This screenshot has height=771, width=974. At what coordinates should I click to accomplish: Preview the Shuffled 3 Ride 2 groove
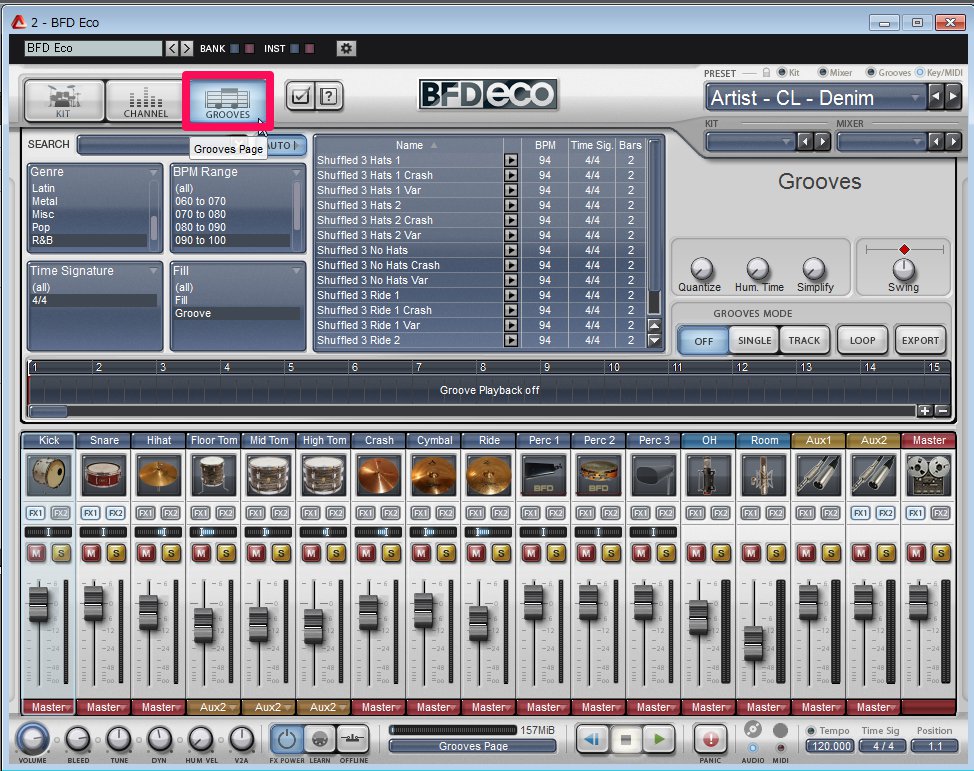coord(511,340)
